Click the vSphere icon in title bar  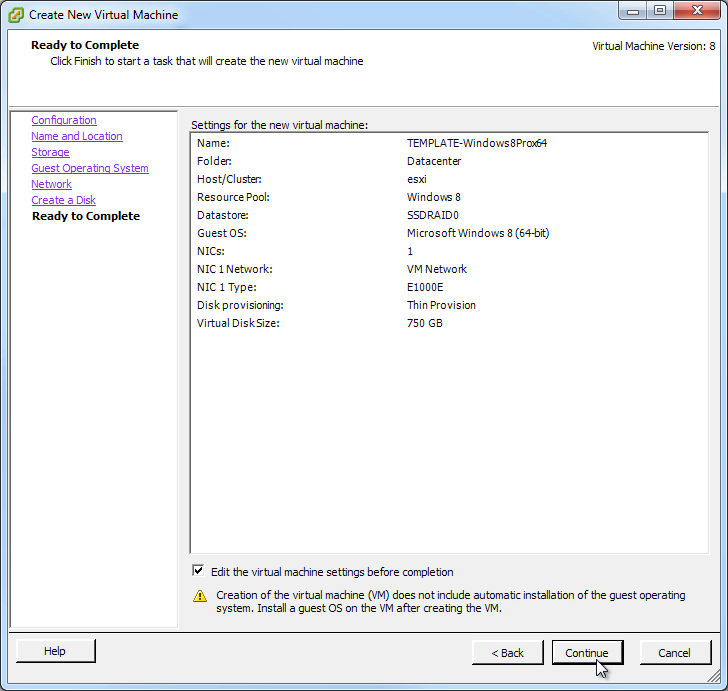pos(16,15)
